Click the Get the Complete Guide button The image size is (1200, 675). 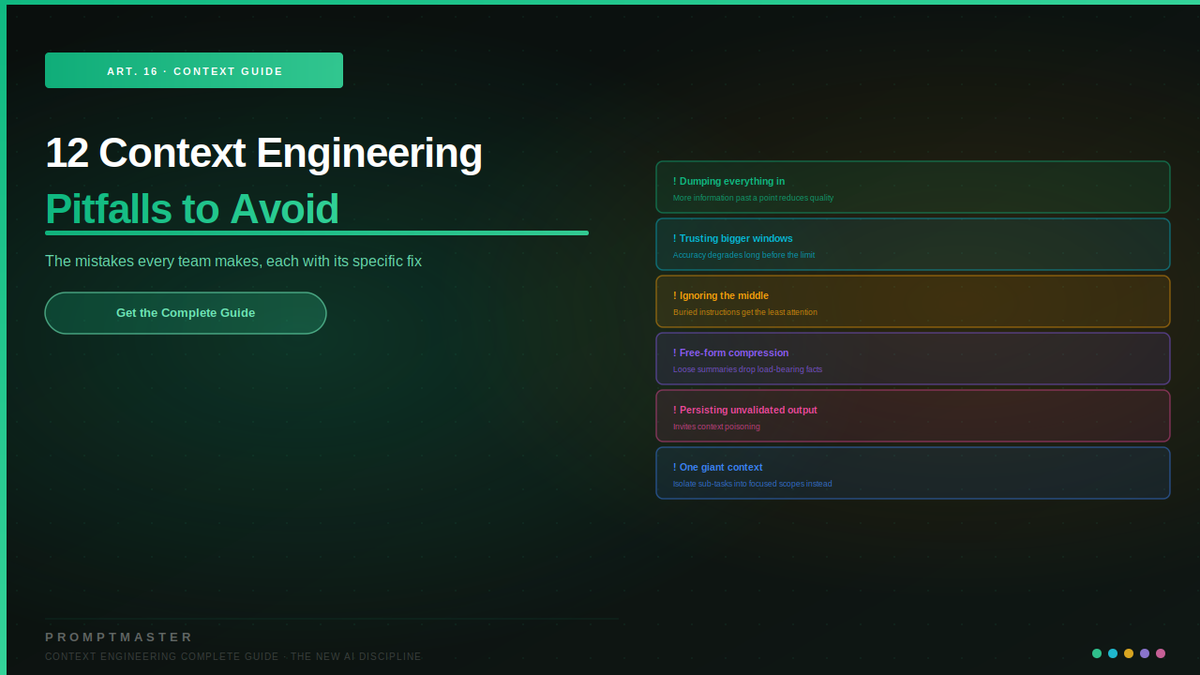(x=185, y=313)
